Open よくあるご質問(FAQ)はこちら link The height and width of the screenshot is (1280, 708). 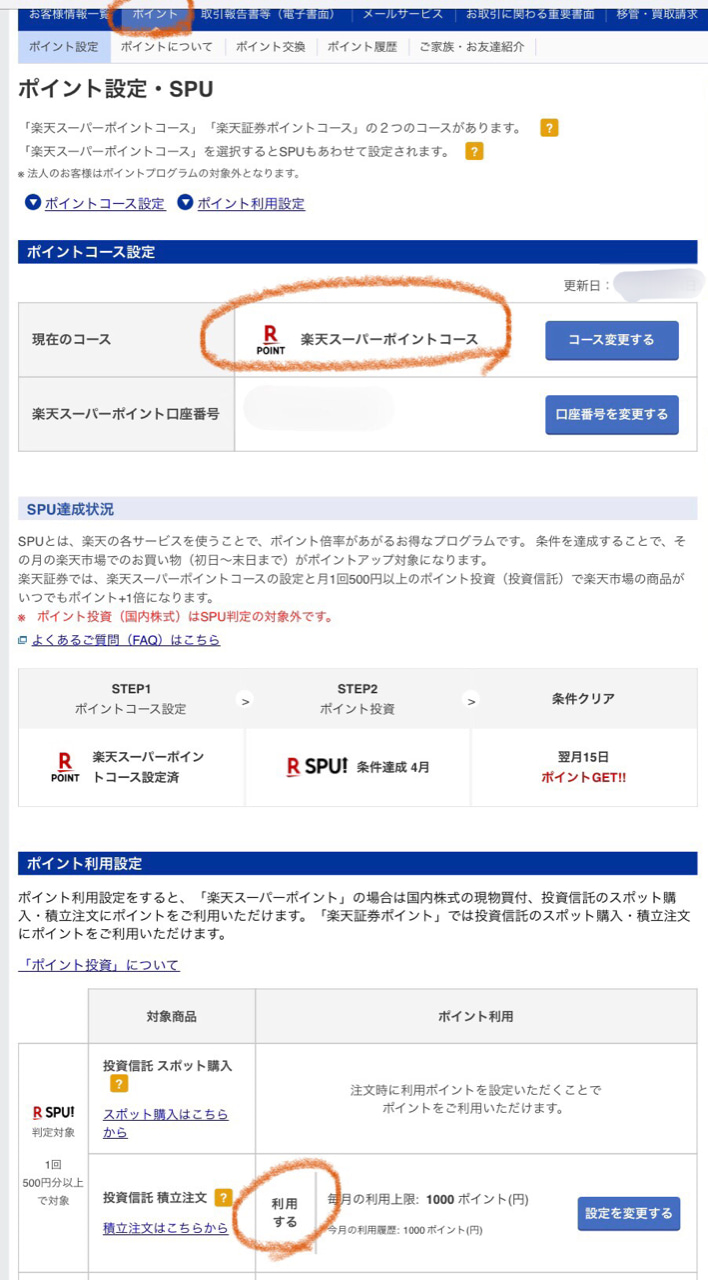click(x=126, y=640)
